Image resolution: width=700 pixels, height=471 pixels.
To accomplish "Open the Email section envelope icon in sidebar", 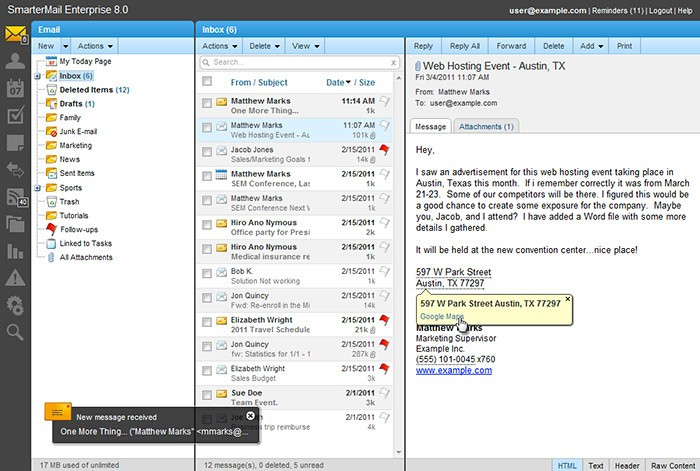I will pos(16,34).
